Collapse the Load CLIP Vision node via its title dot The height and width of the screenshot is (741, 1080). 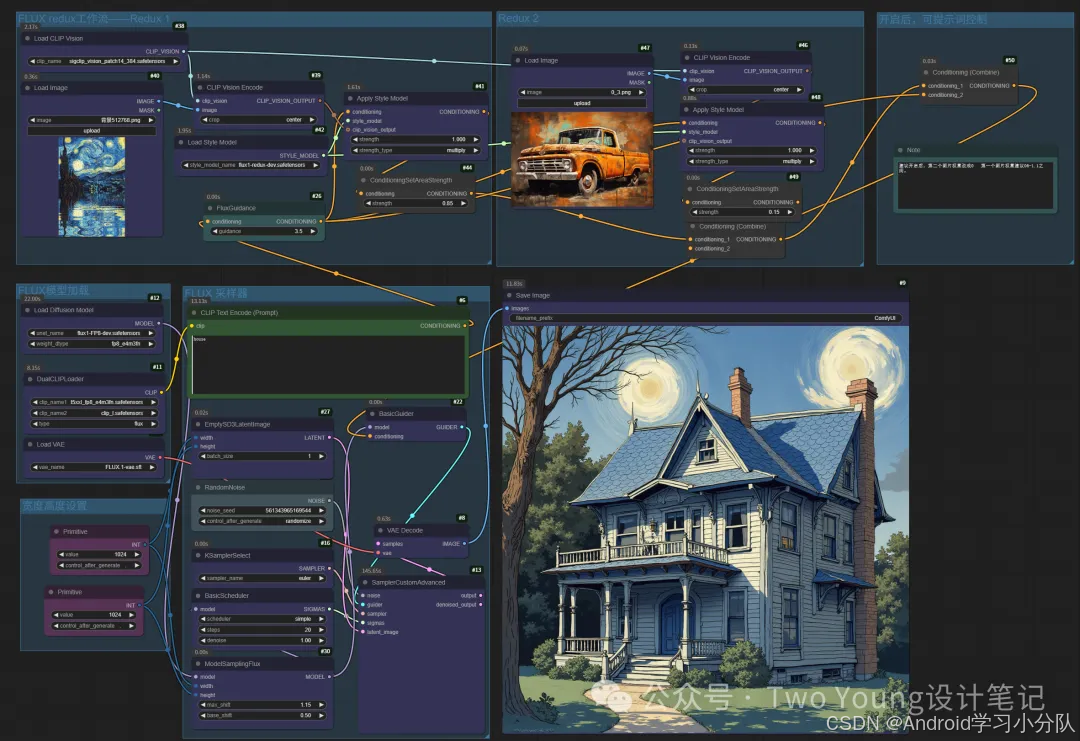coord(28,39)
